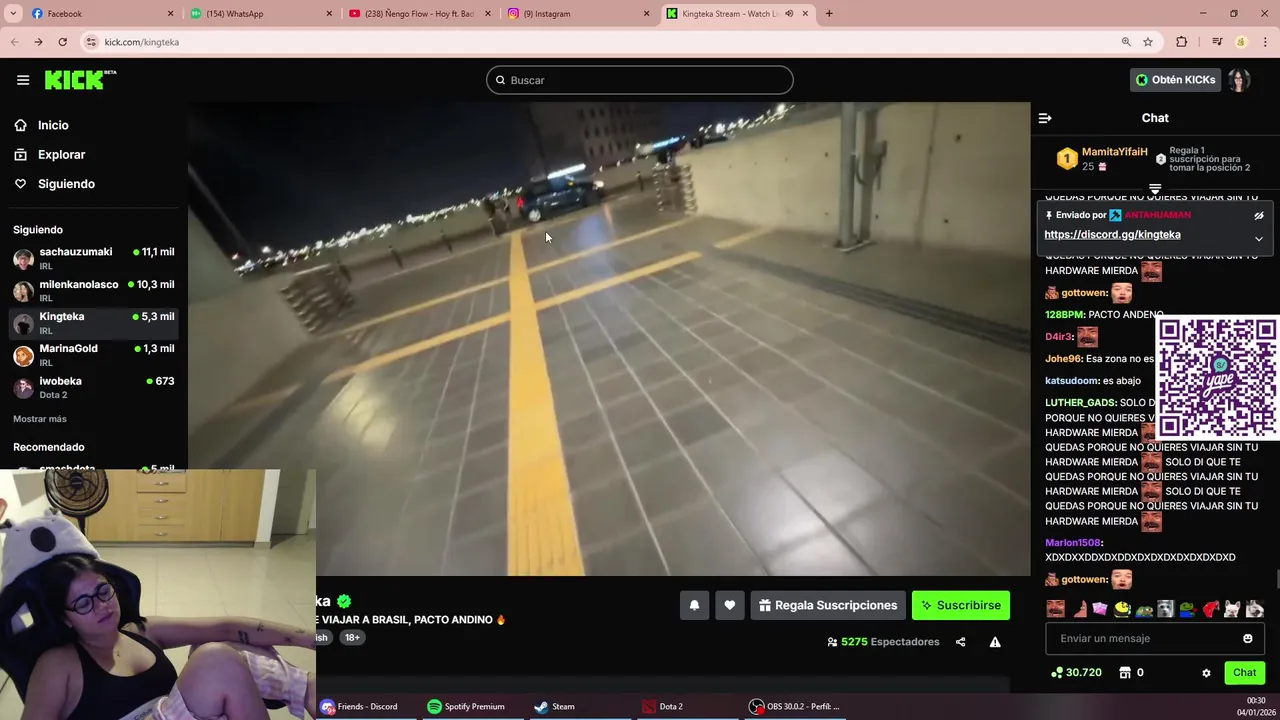The height and width of the screenshot is (720, 1280).
Task: Select Kingteka channel in sidebar
Action: click(x=94, y=323)
